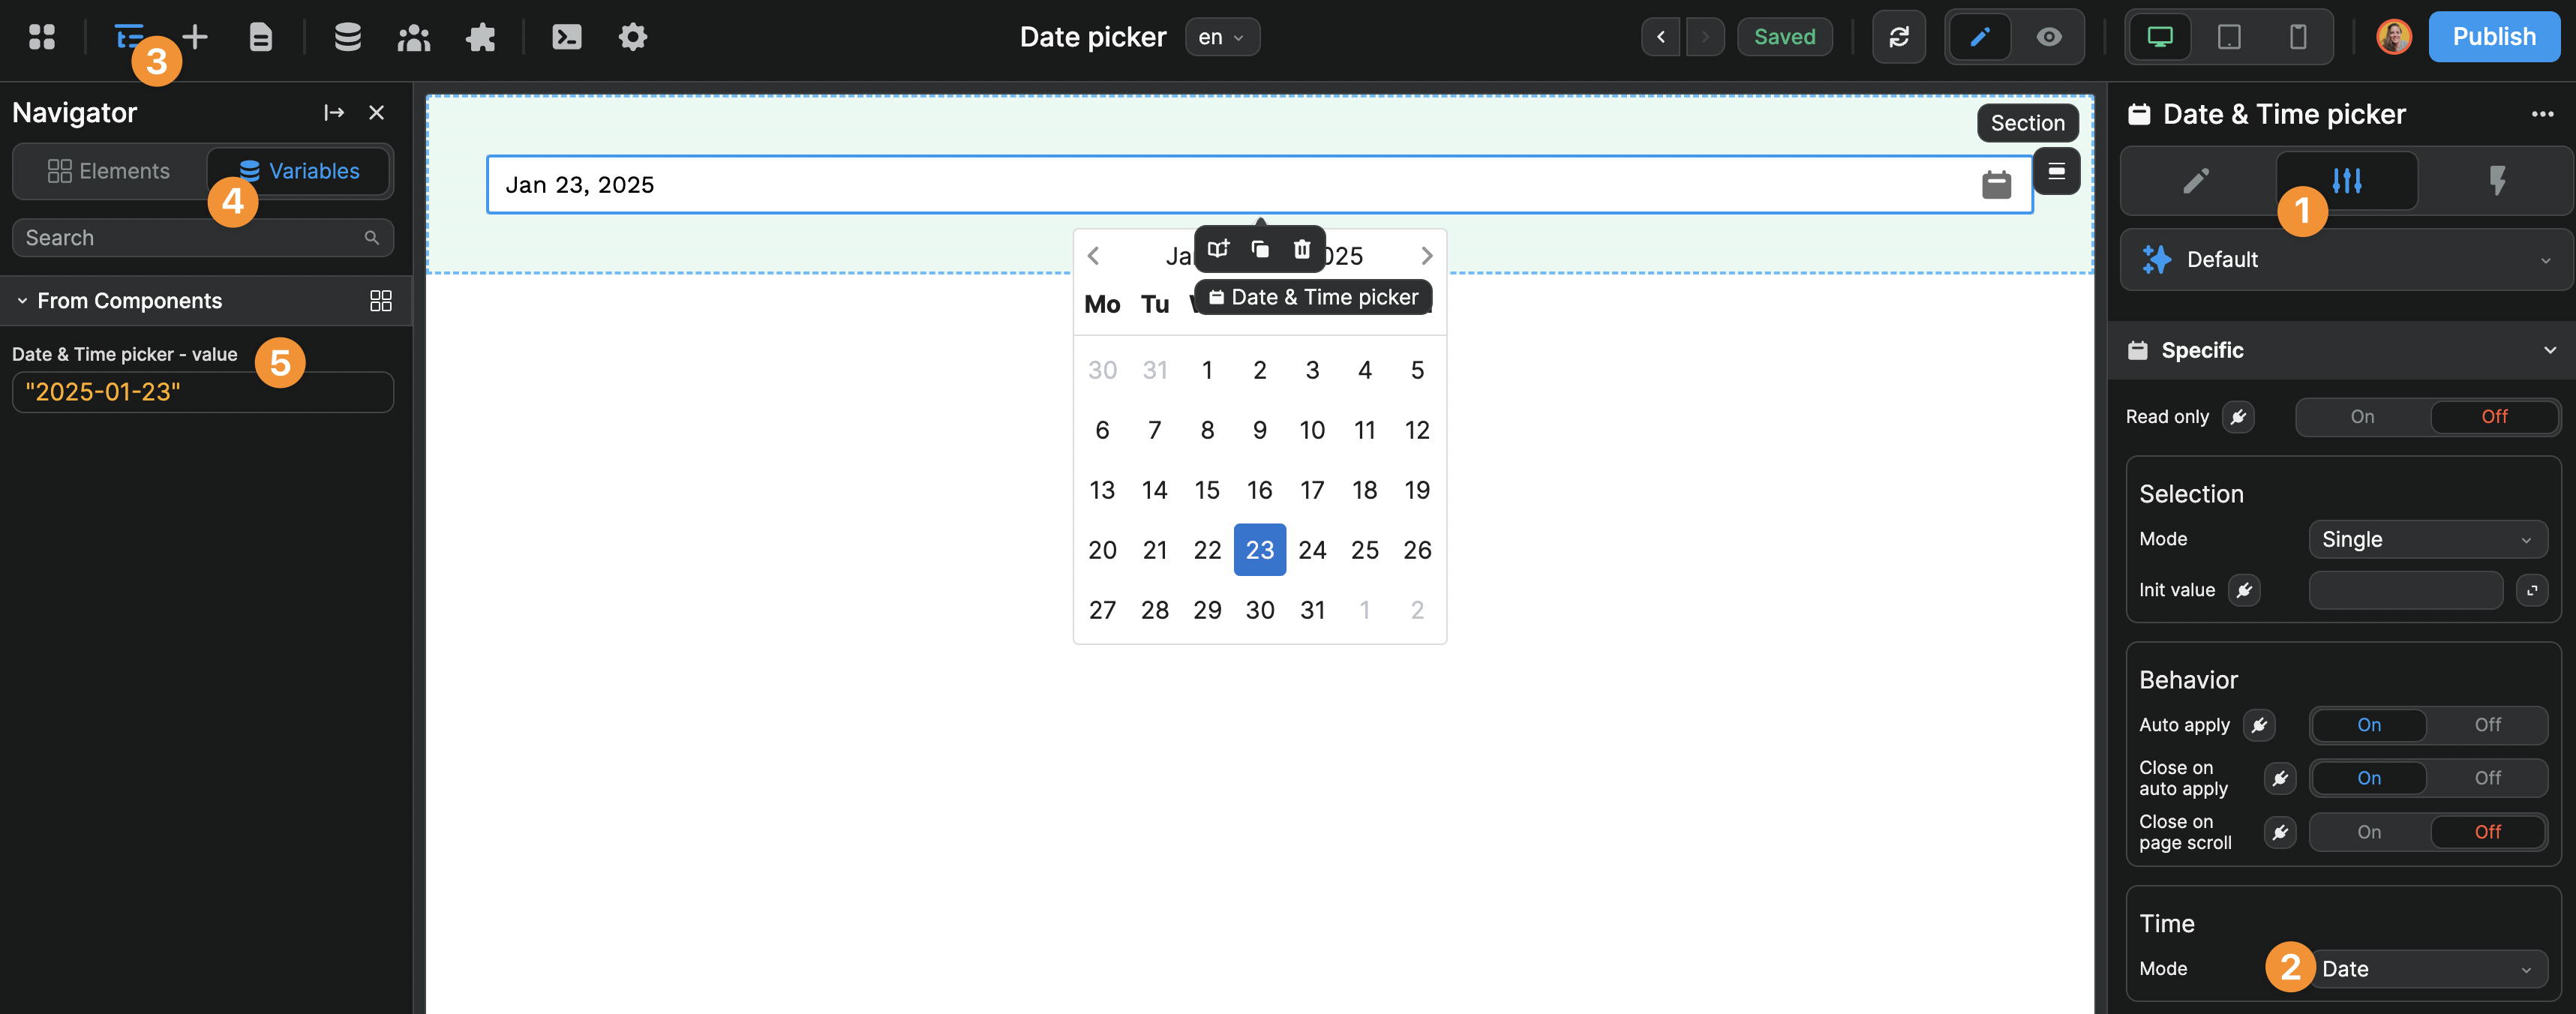The height and width of the screenshot is (1014, 2576).
Task: Set Close on page scroll to On
Action: 2368,831
